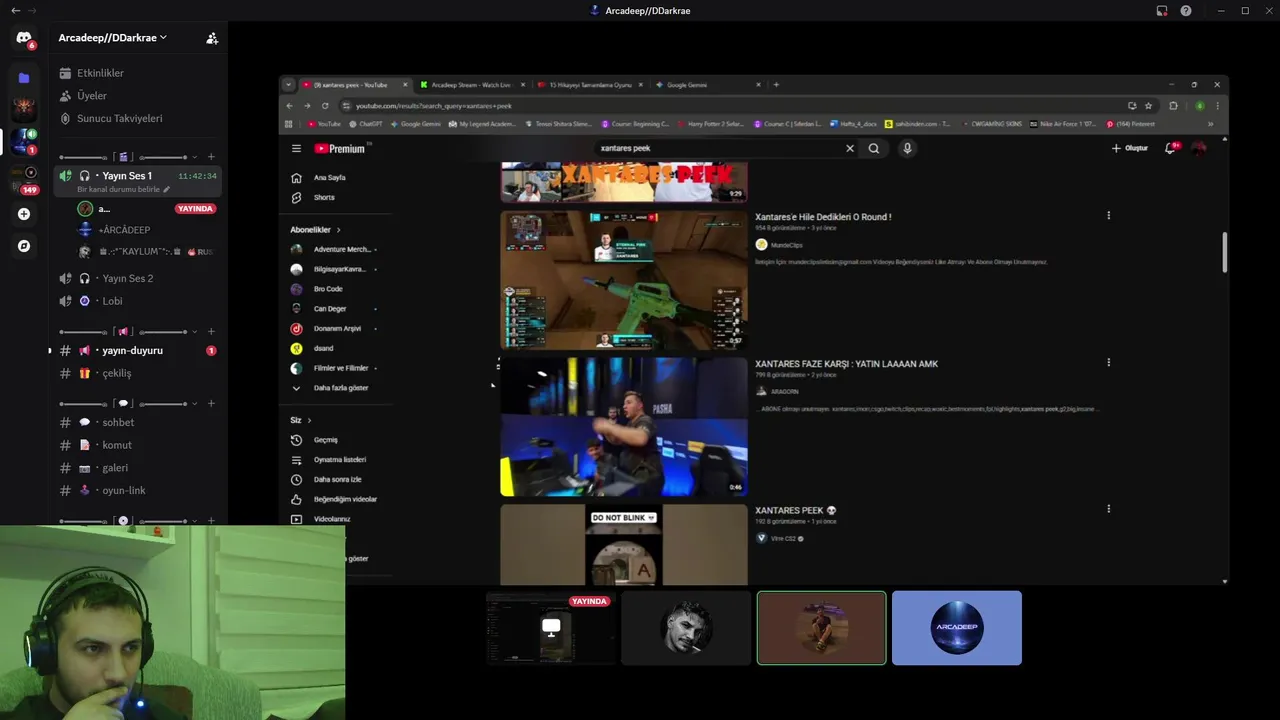
Task: Click 'Bir kanal durumu belirle' channel status text
Action: (x=118, y=189)
